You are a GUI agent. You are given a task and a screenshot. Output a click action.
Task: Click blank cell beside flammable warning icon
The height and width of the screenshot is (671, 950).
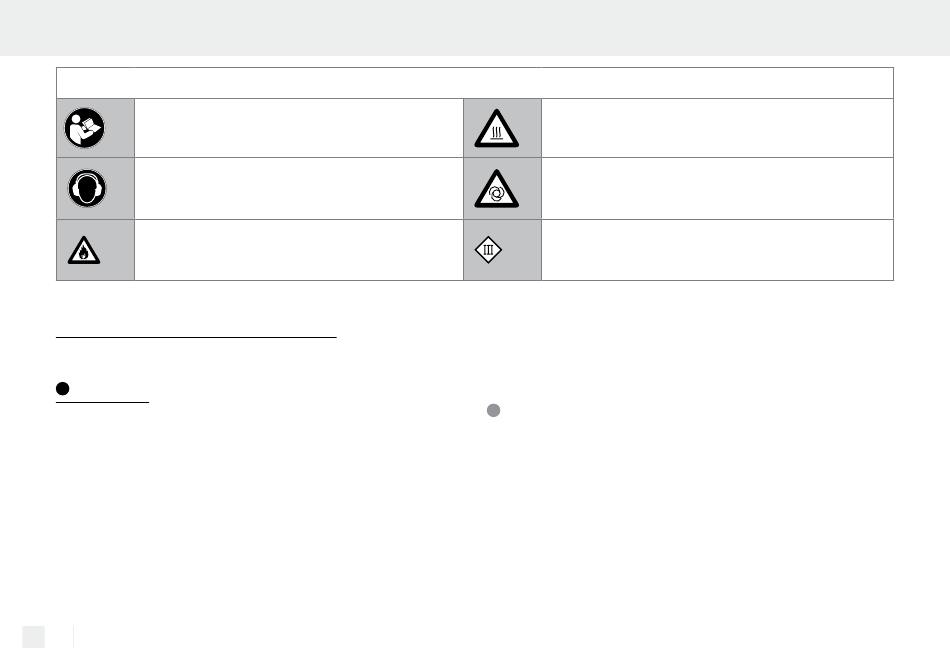point(299,250)
